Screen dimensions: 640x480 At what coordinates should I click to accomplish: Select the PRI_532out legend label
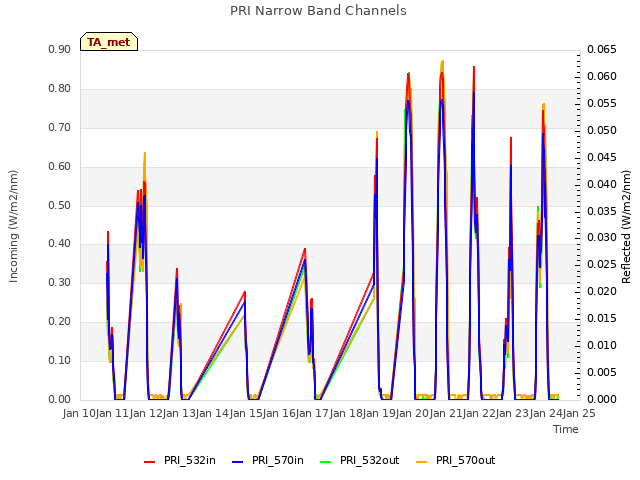(370, 460)
